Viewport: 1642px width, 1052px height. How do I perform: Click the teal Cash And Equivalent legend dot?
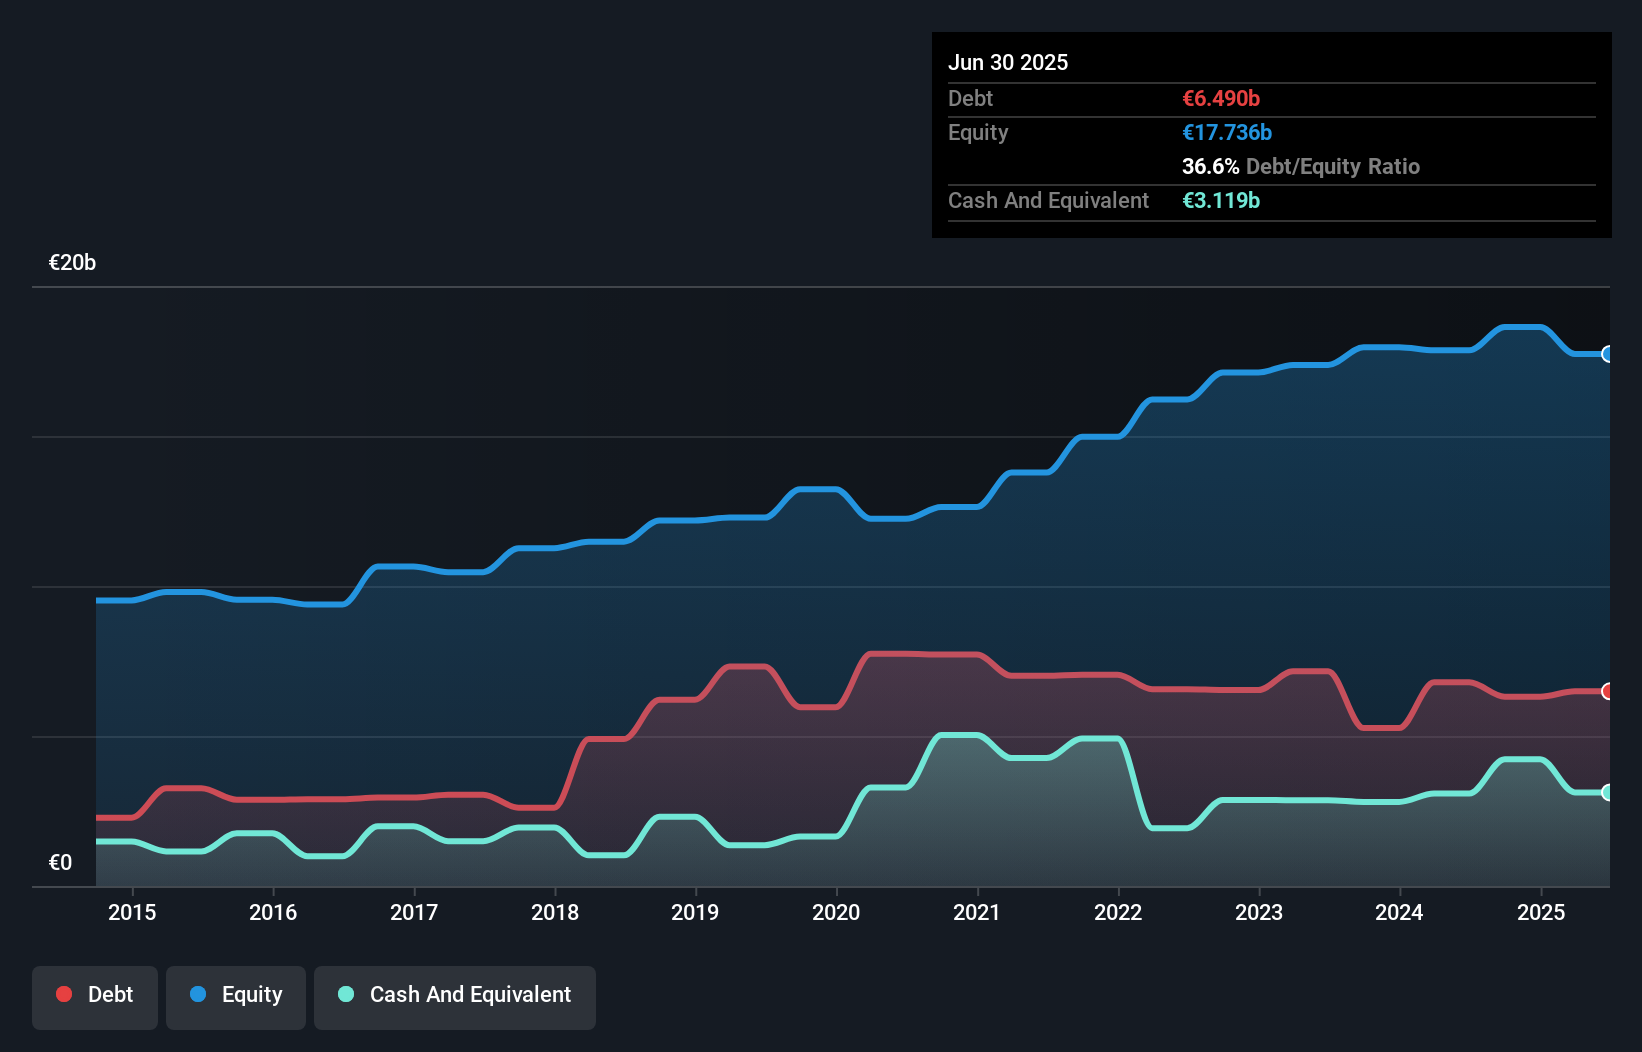coord(344,994)
